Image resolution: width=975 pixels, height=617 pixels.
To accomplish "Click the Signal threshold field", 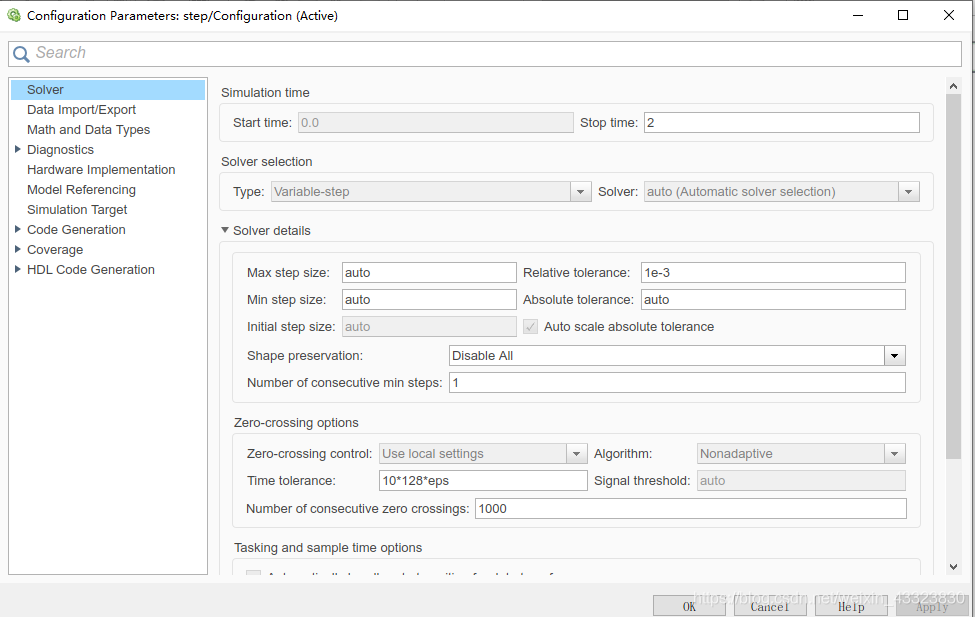I will [x=801, y=481].
